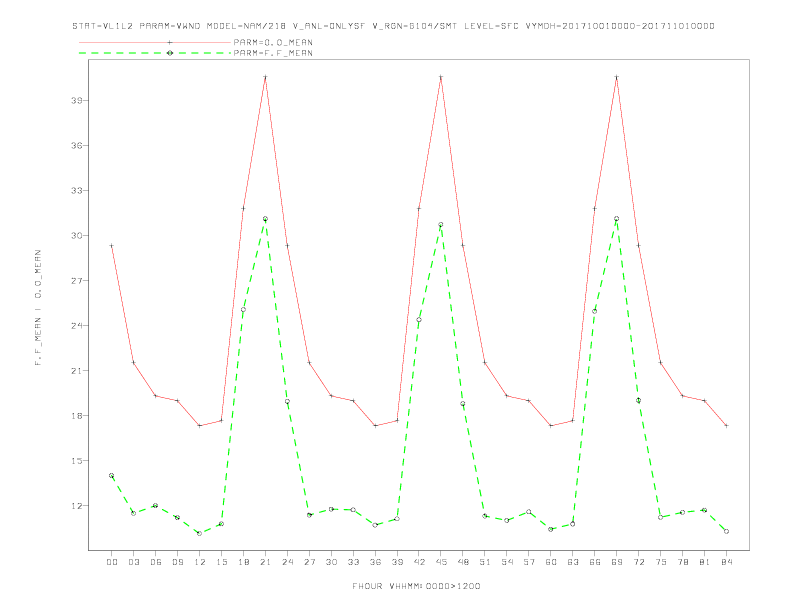The height and width of the screenshot is (612, 792).
Task: Click y-axis tick label 21
Action: [77, 371]
